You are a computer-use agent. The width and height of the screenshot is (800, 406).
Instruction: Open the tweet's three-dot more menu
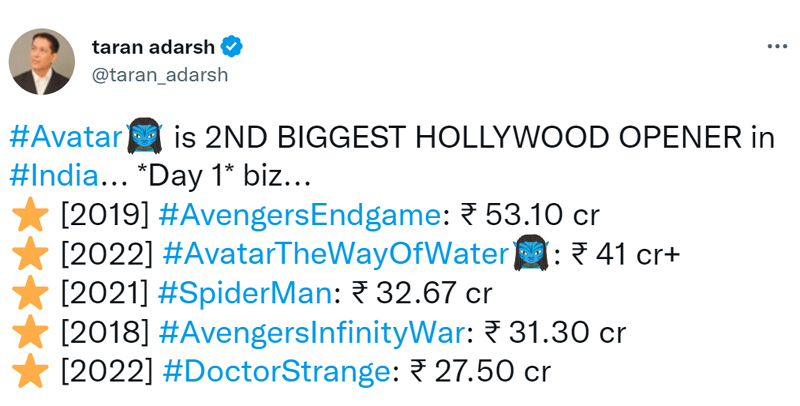pyautogui.click(x=775, y=46)
